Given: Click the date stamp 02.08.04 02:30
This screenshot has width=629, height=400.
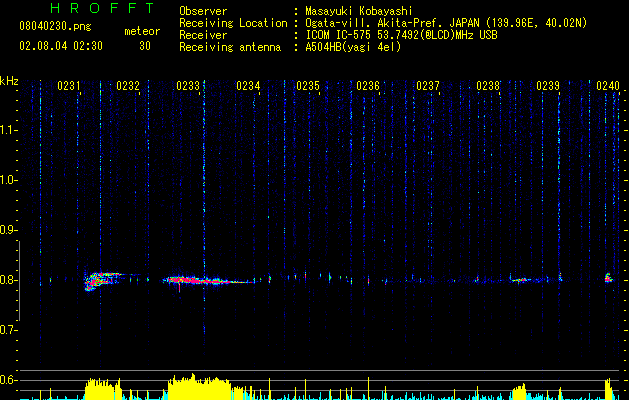Looking at the screenshot, I should (x=61, y=46).
